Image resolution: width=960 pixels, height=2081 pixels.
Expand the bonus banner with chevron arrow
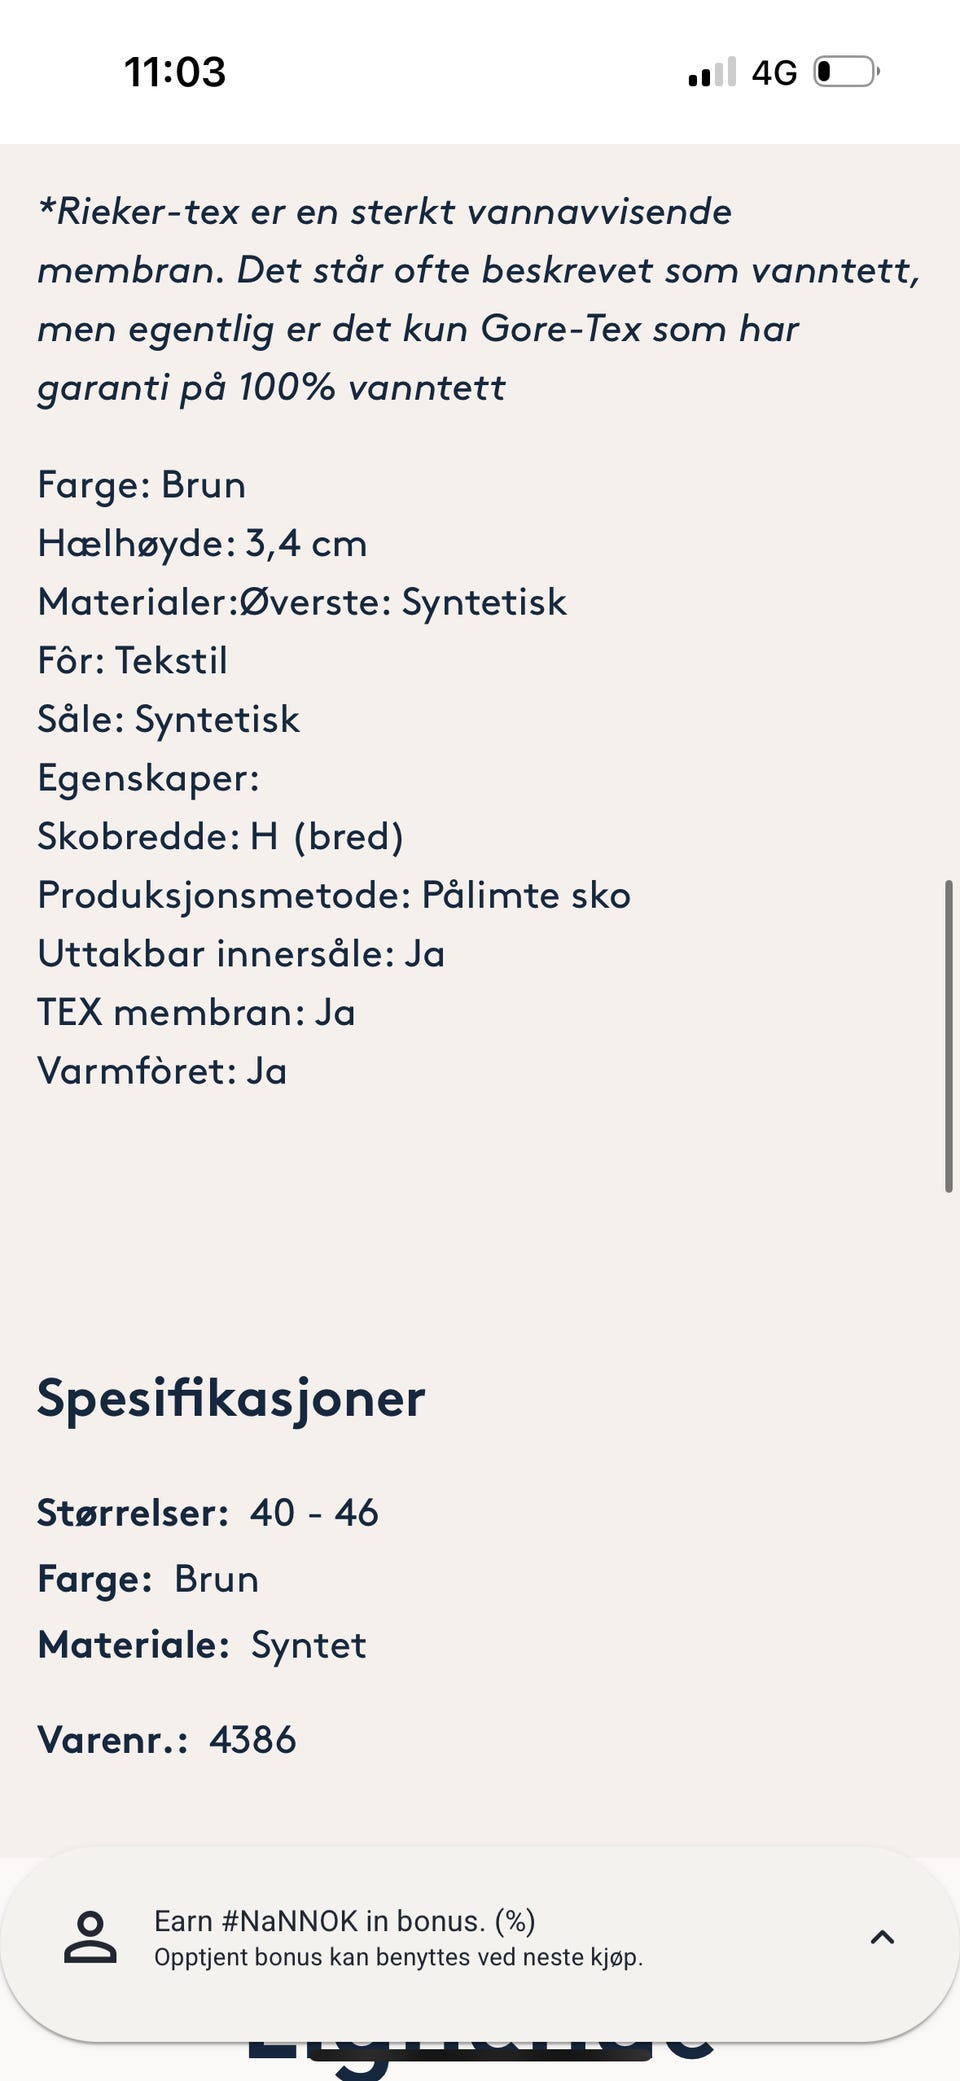coord(882,1938)
